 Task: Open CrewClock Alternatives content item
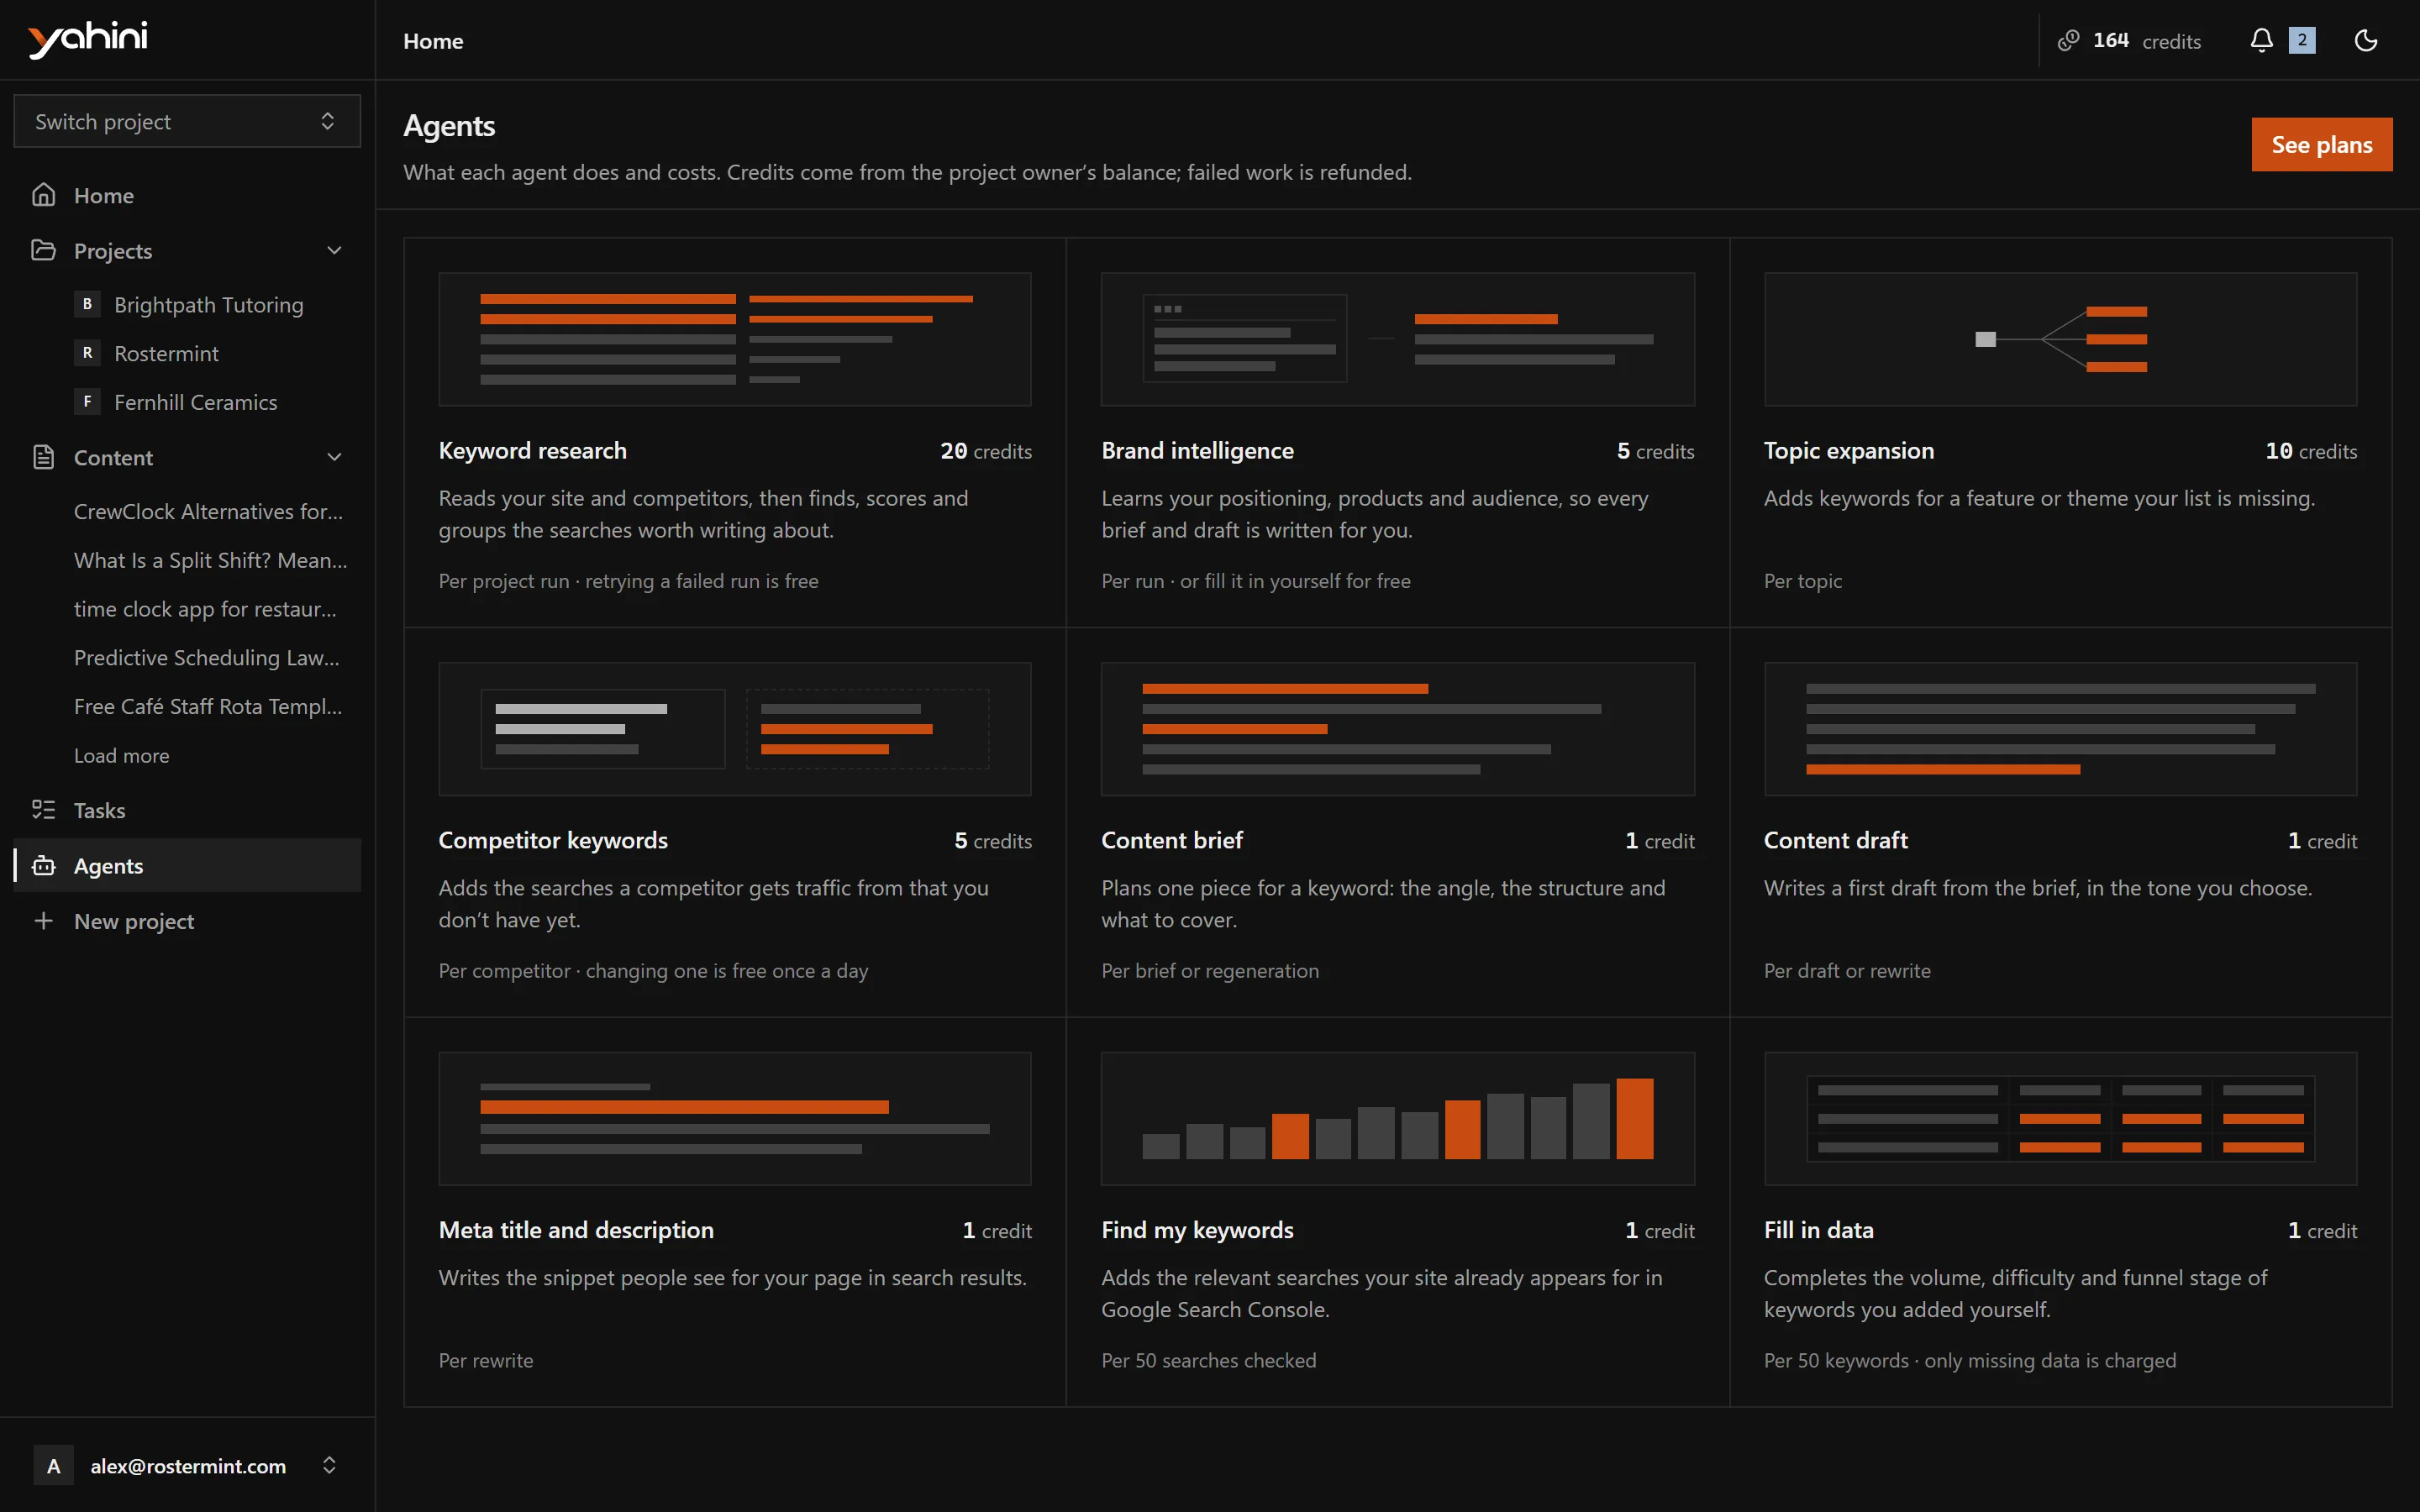tap(208, 511)
